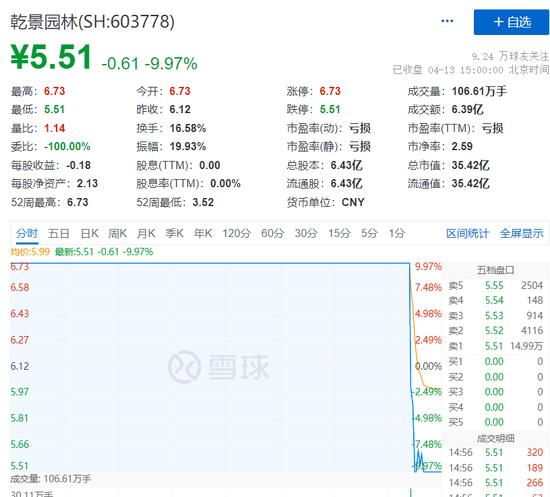The width and height of the screenshot is (550, 497).
Task: Select the 买5 bid row
Action: [495, 422]
